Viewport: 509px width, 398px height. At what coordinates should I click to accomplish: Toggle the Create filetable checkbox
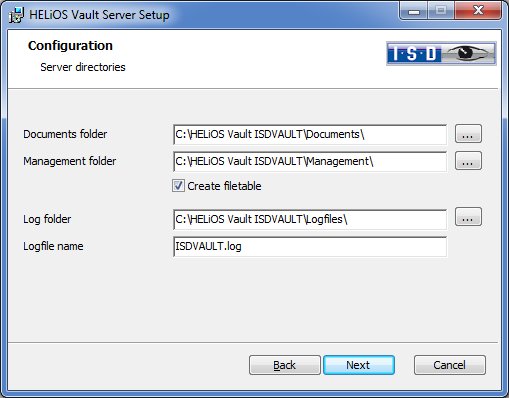tap(178, 186)
